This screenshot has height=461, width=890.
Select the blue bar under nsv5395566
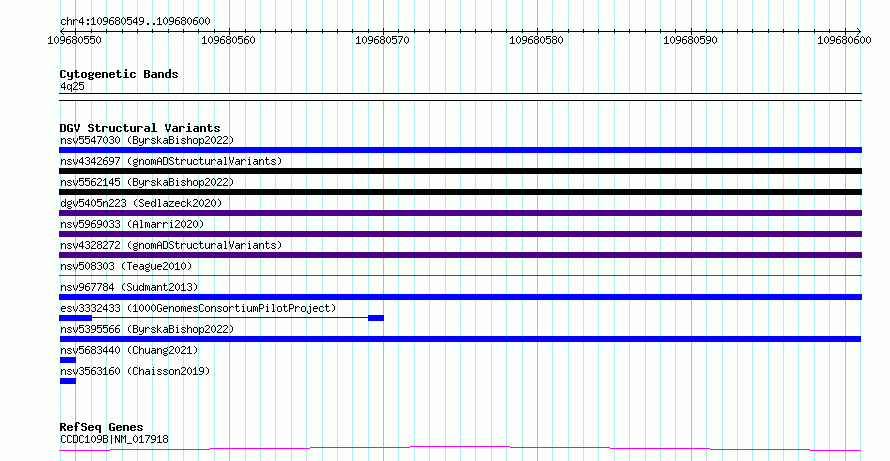pos(460,339)
